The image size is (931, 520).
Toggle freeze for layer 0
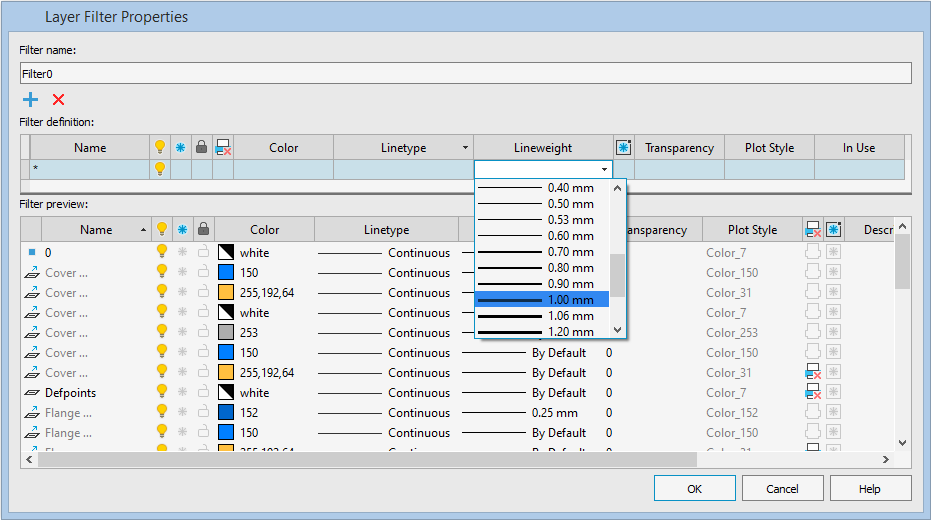pyautogui.click(x=182, y=253)
